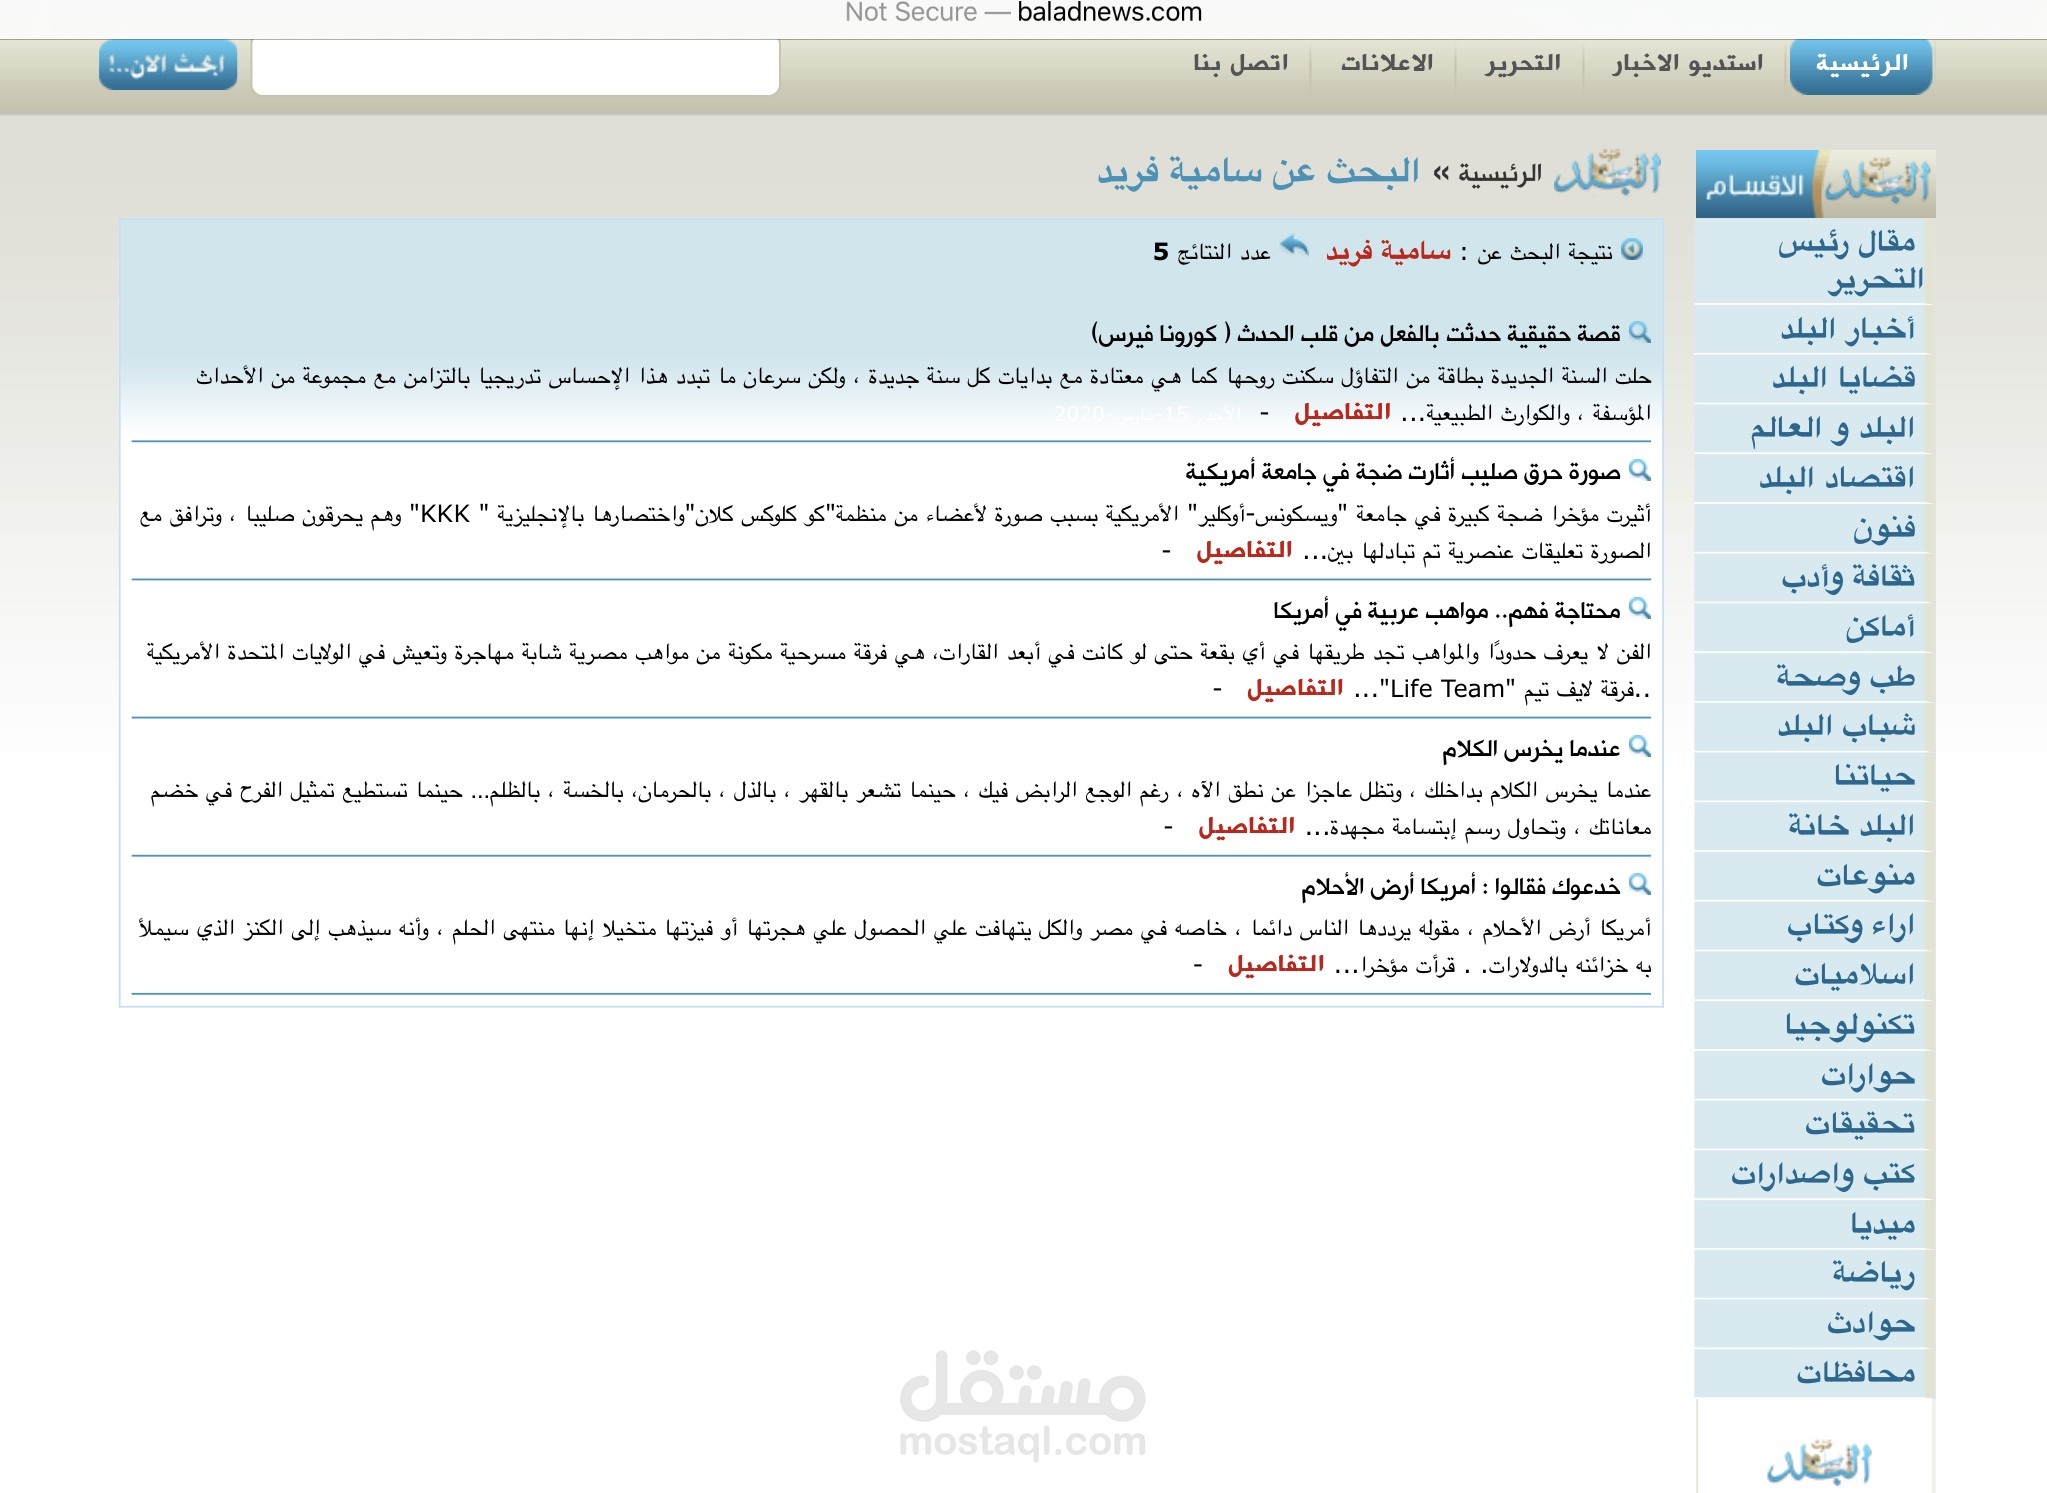Viewport: 2047px width, 1493px height.
Task: Click the البلد logo at top of sidebar
Action: 1876,184
